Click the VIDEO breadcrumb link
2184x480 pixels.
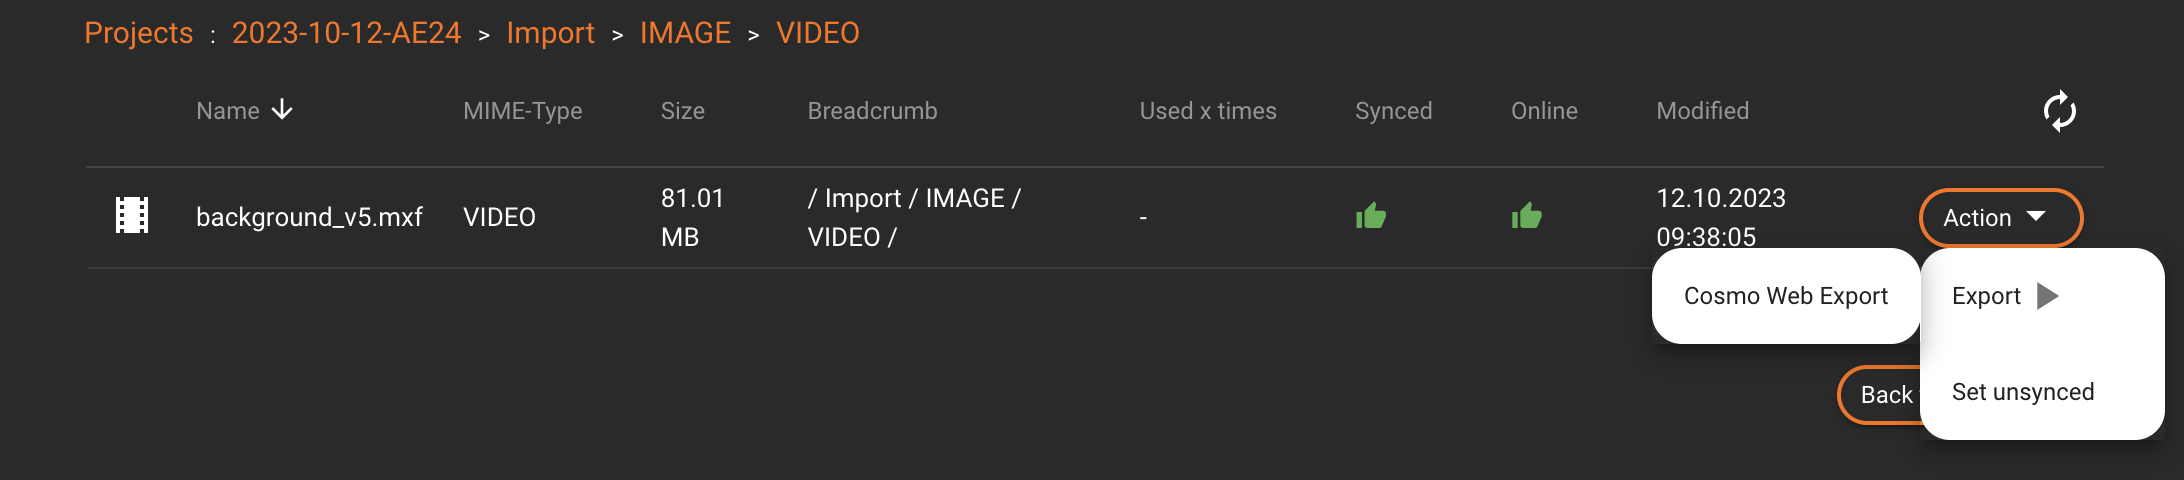(x=817, y=33)
